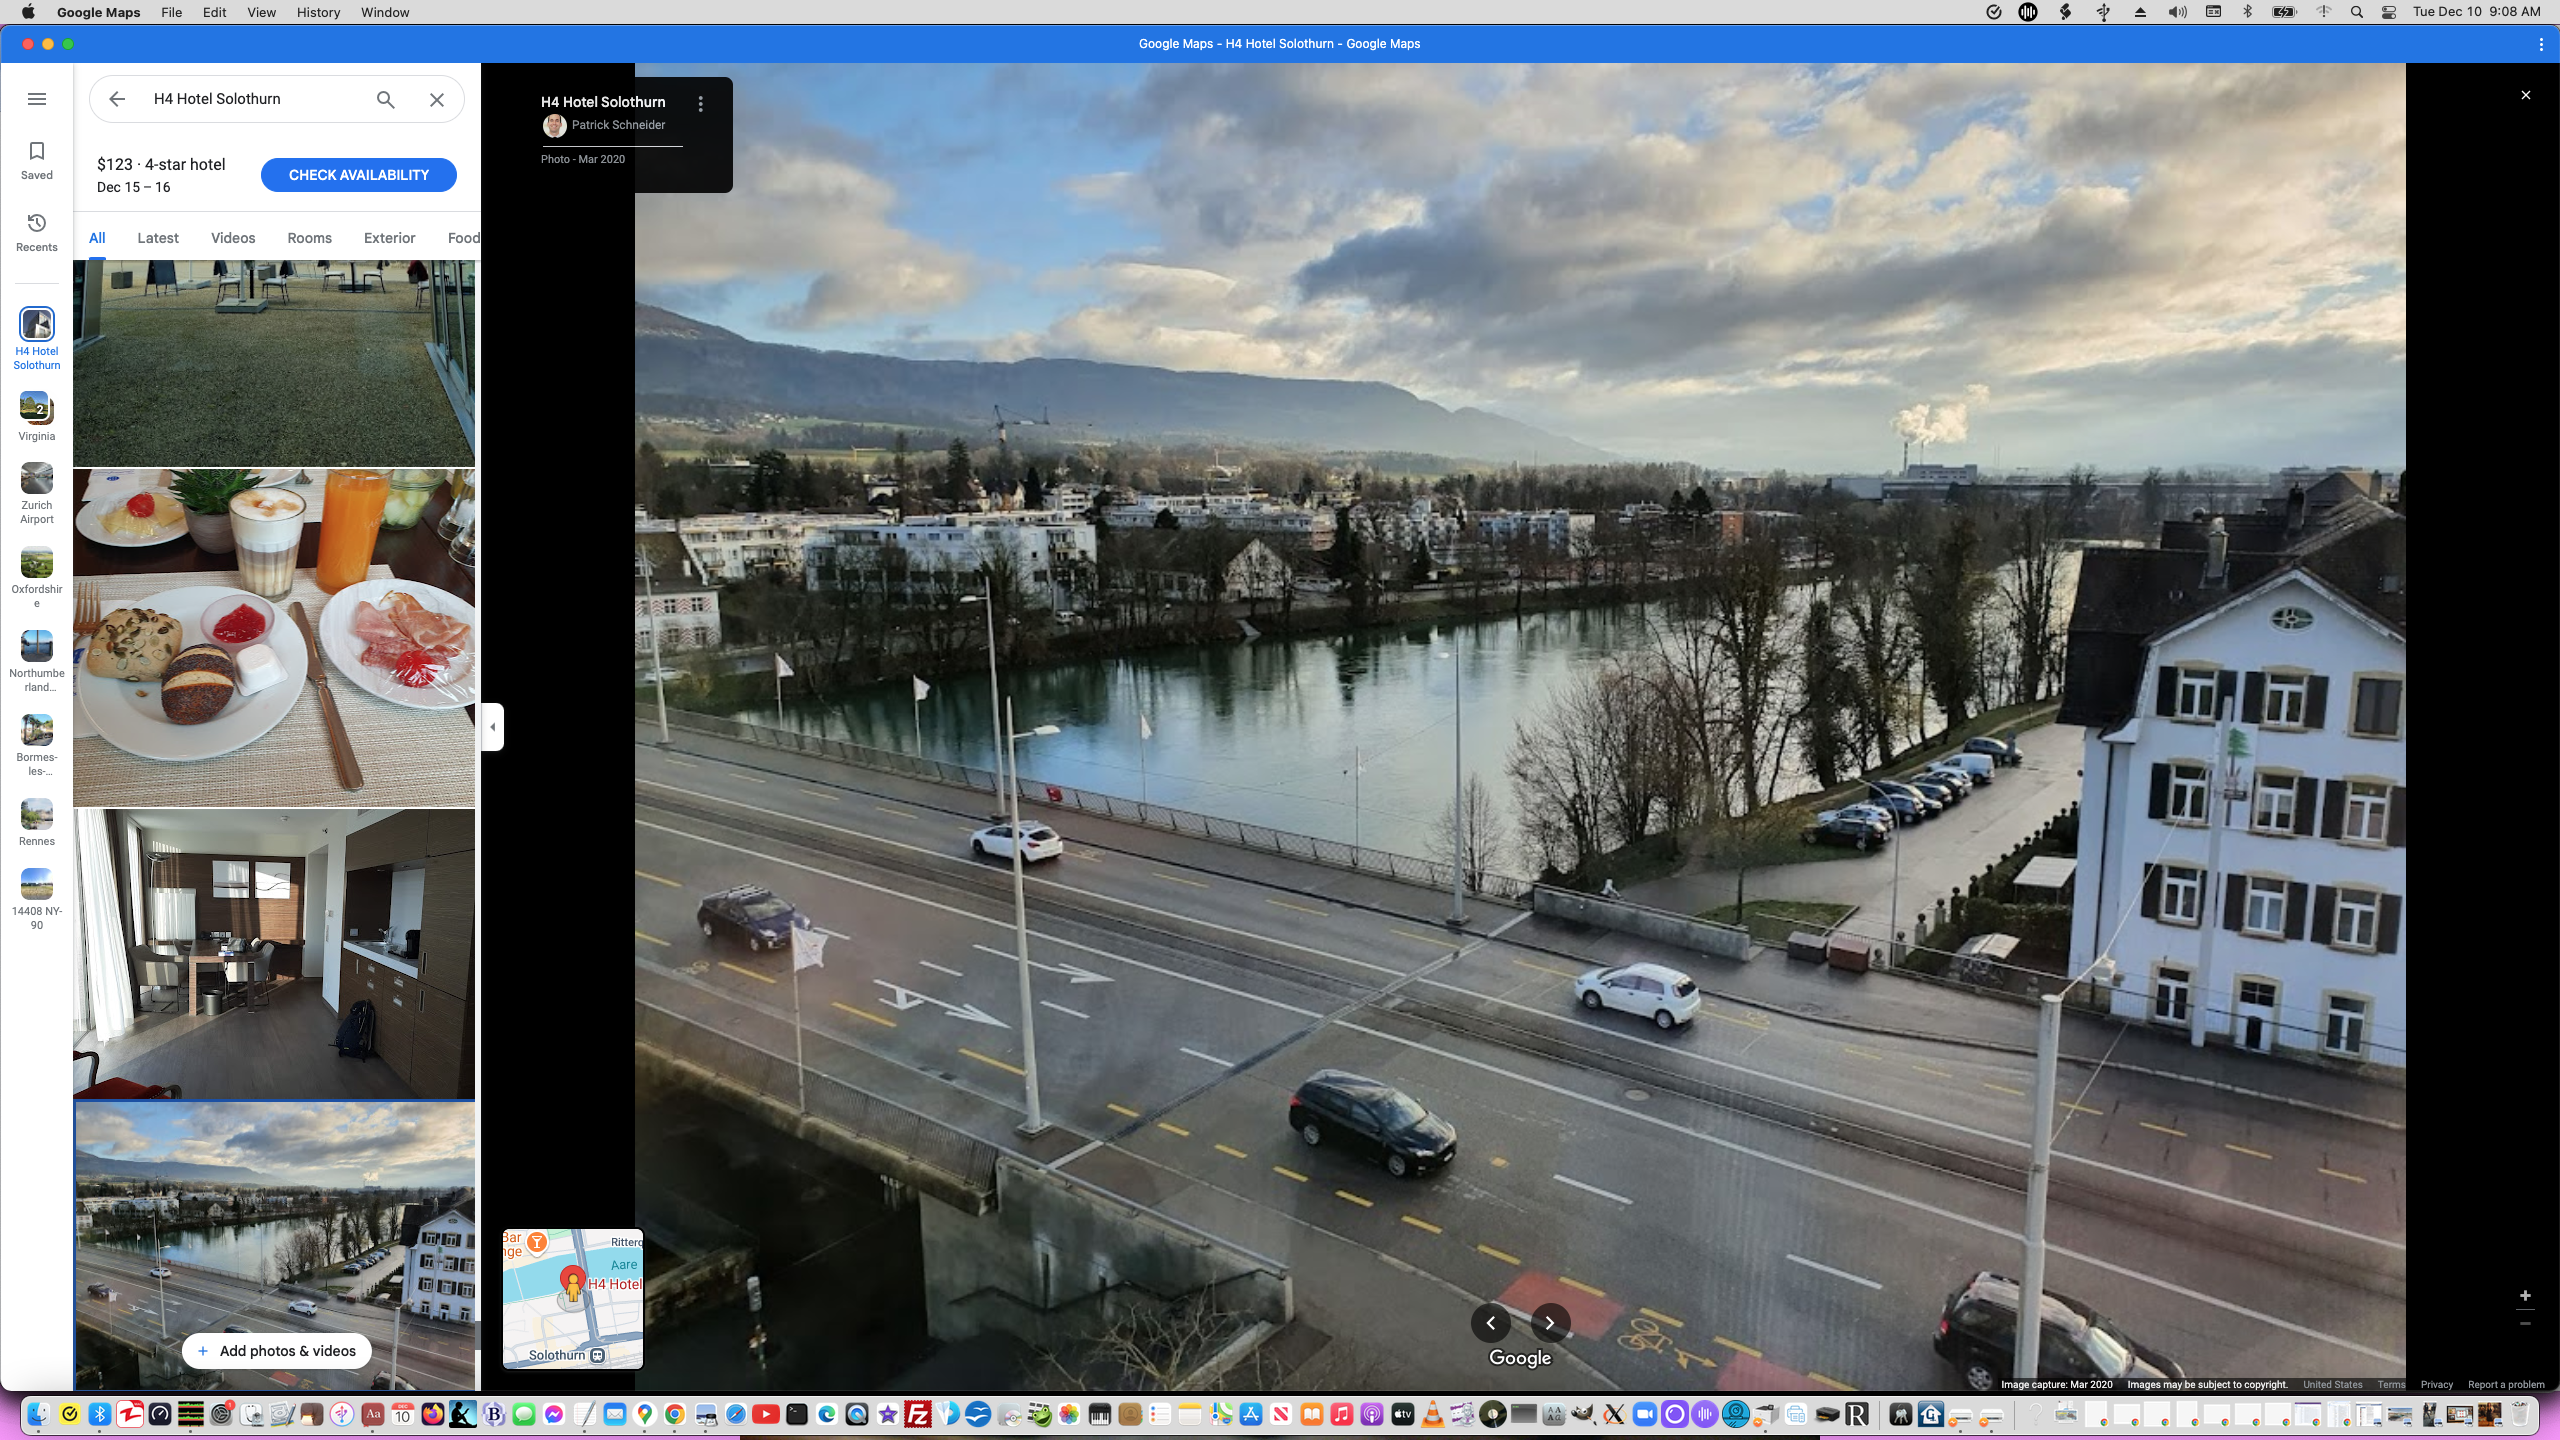Image resolution: width=2560 pixels, height=1440 pixels.
Task: Switch to the Rooms tab
Action: coord(309,238)
